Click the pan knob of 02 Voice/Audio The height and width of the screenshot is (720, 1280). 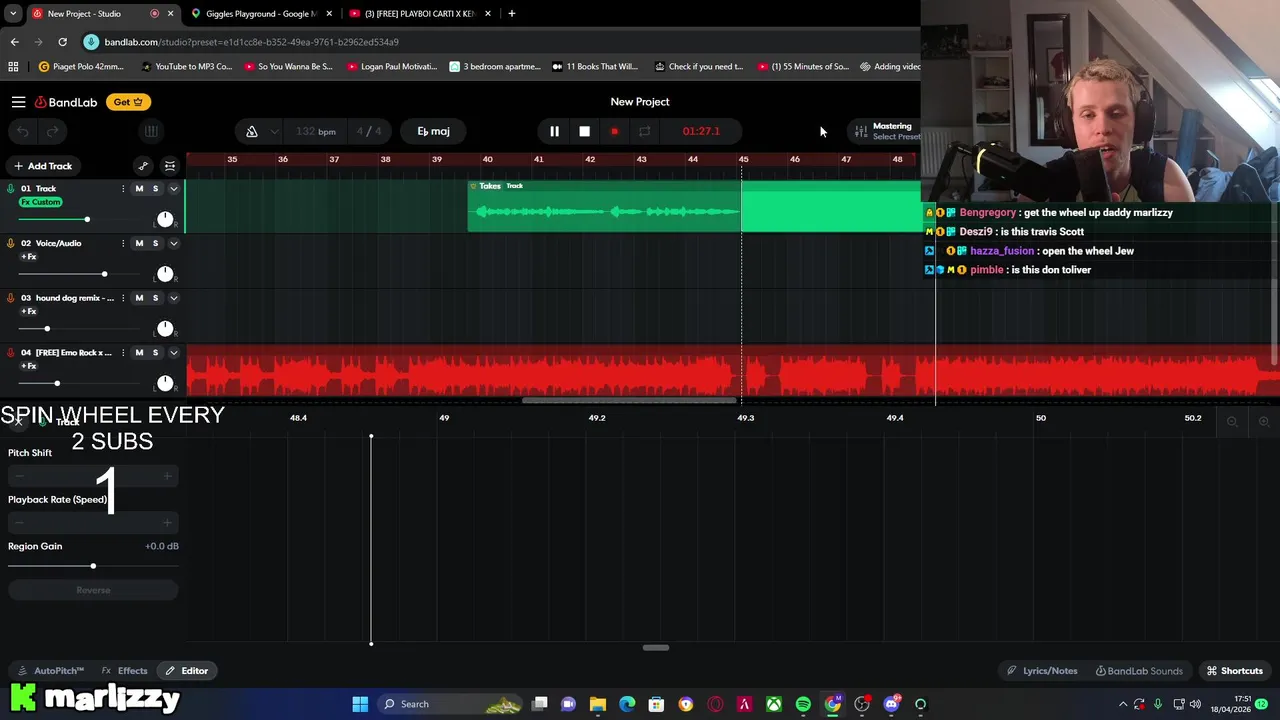click(x=165, y=274)
